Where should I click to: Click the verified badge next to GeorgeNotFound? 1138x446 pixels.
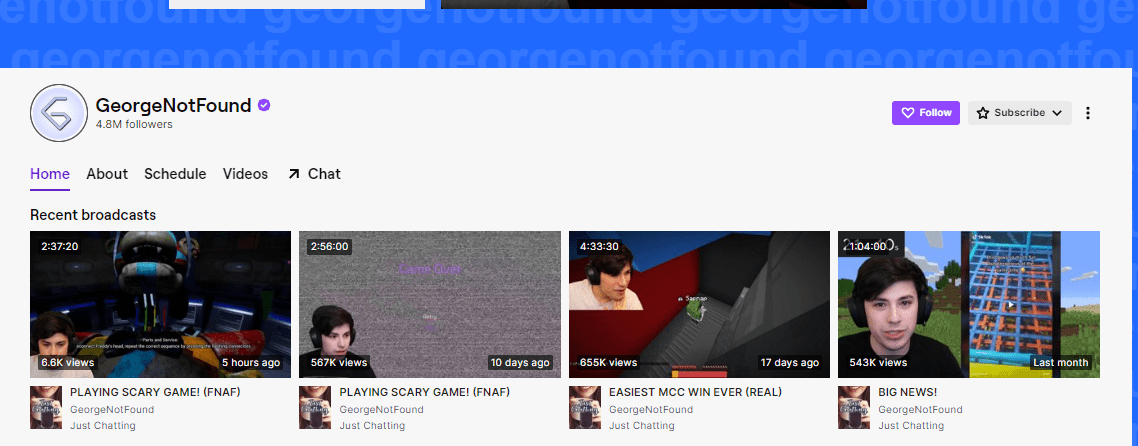pyautogui.click(x=264, y=105)
